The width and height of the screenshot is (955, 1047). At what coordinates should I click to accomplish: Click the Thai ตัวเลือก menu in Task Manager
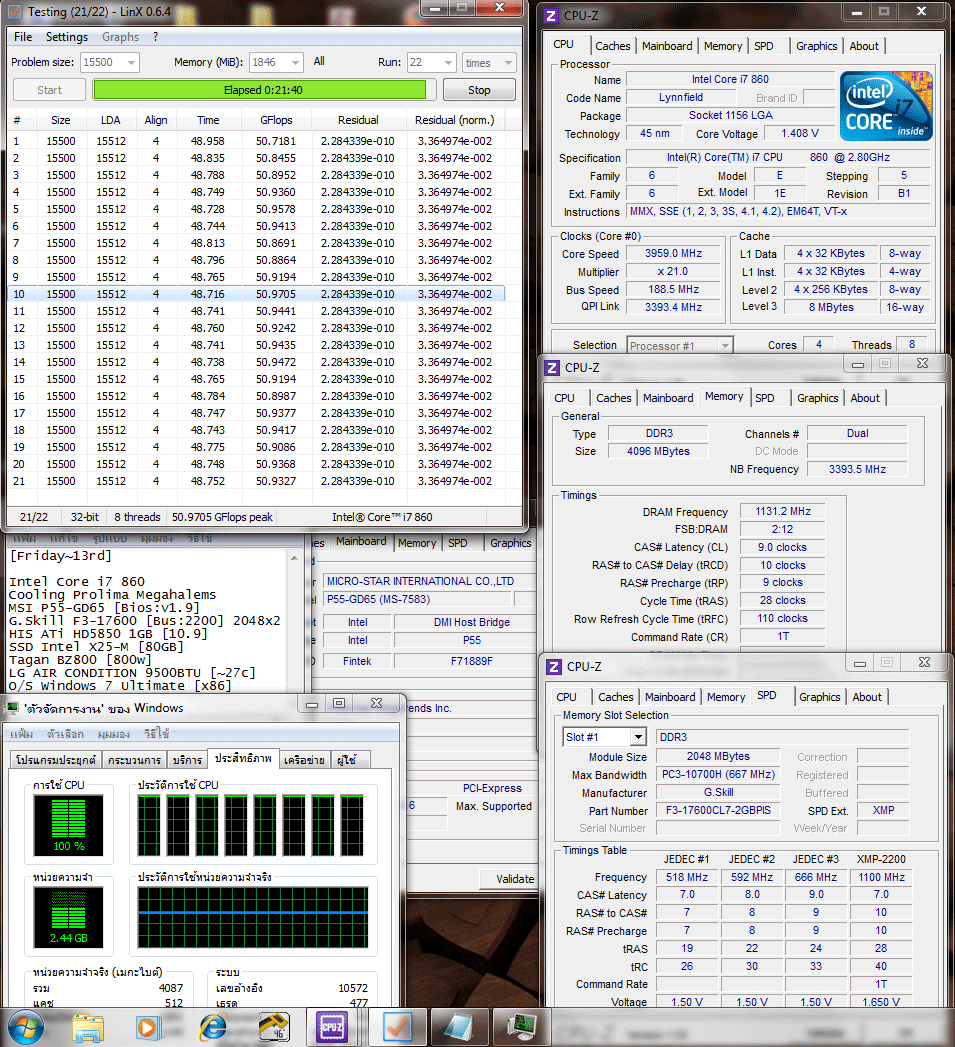tap(65, 734)
